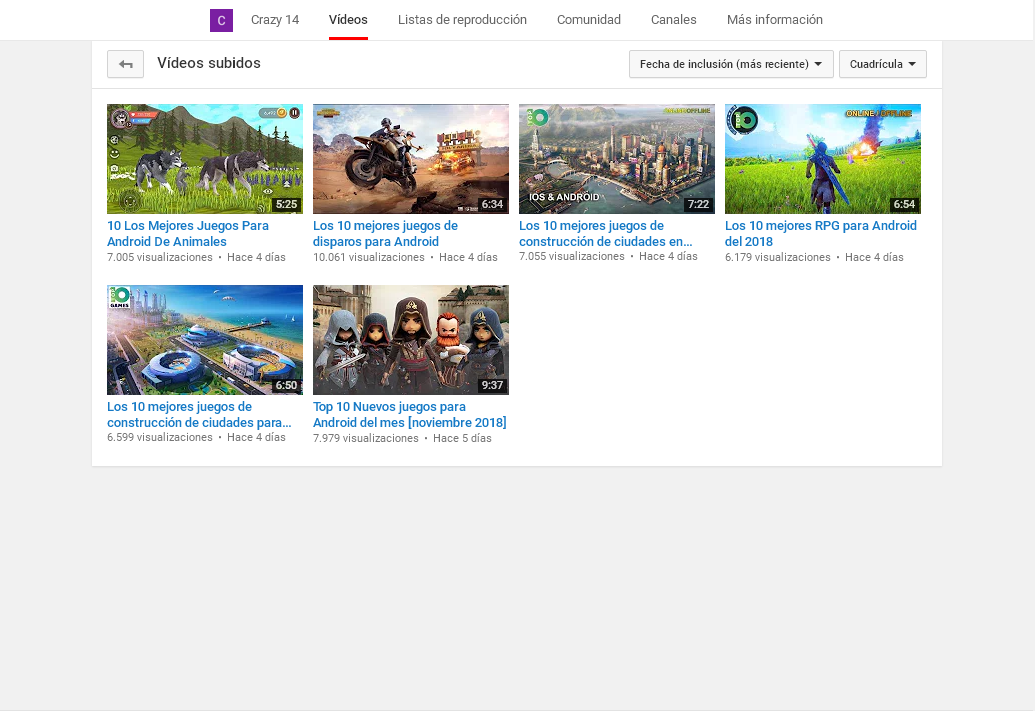
Task: Click the purple C channel avatar icon
Action: [x=221, y=20]
